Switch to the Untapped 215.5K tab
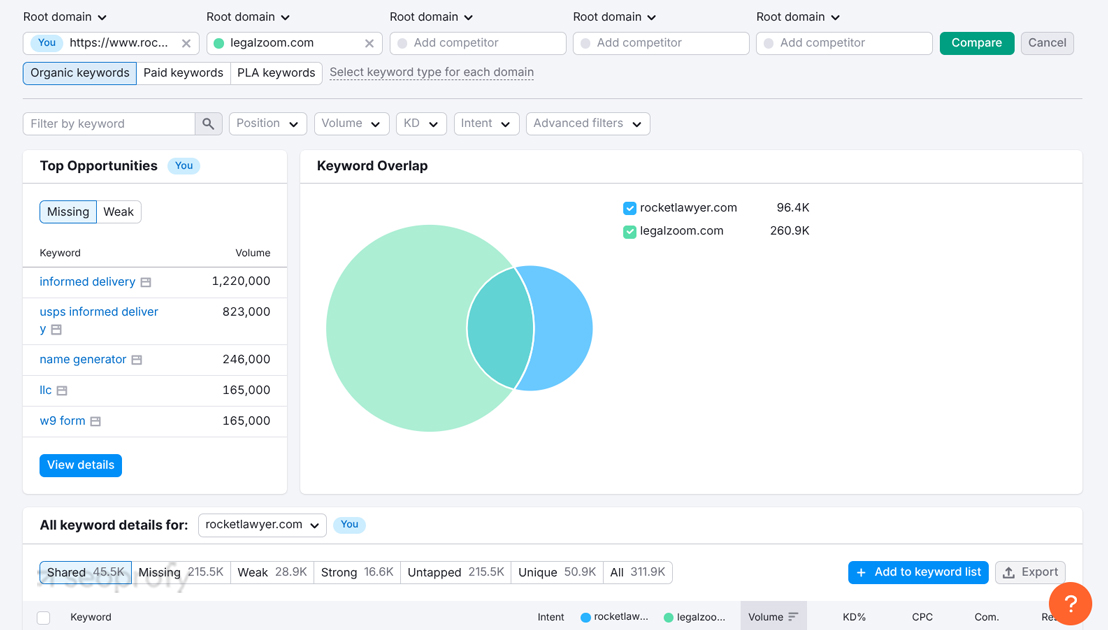This screenshot has width=1108, height=630. click(456, 572)
